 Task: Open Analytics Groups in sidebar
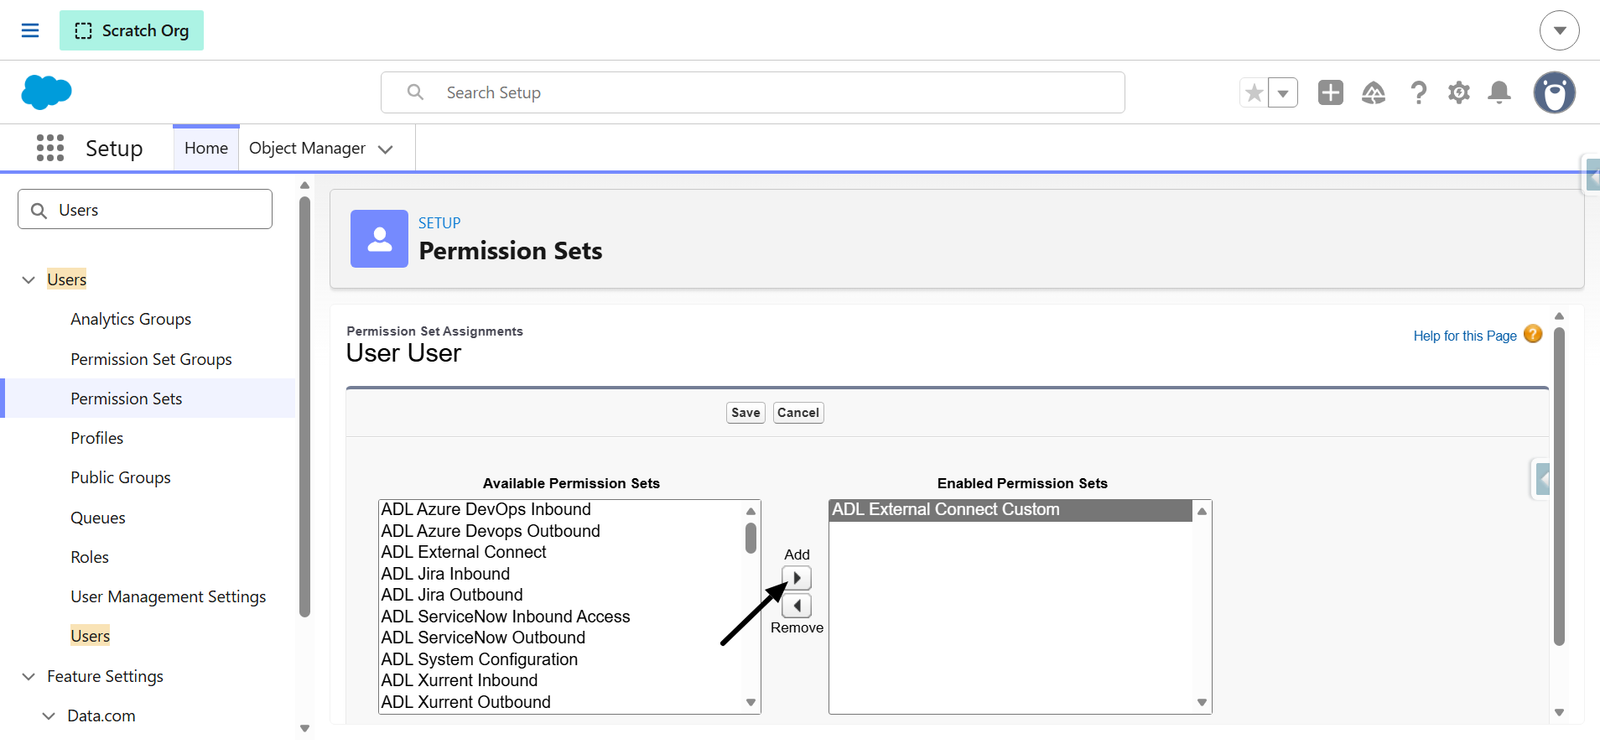(131, 319)
